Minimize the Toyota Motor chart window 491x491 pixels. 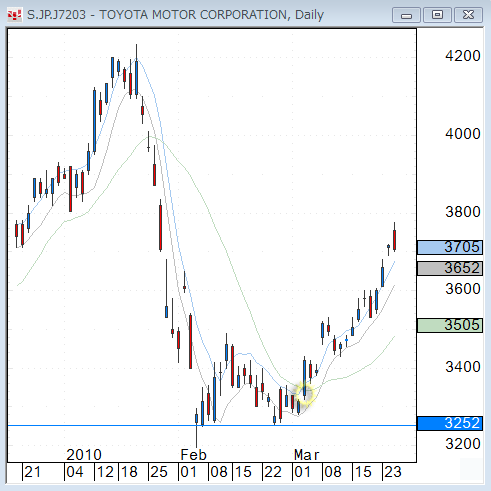pos(406,15)
